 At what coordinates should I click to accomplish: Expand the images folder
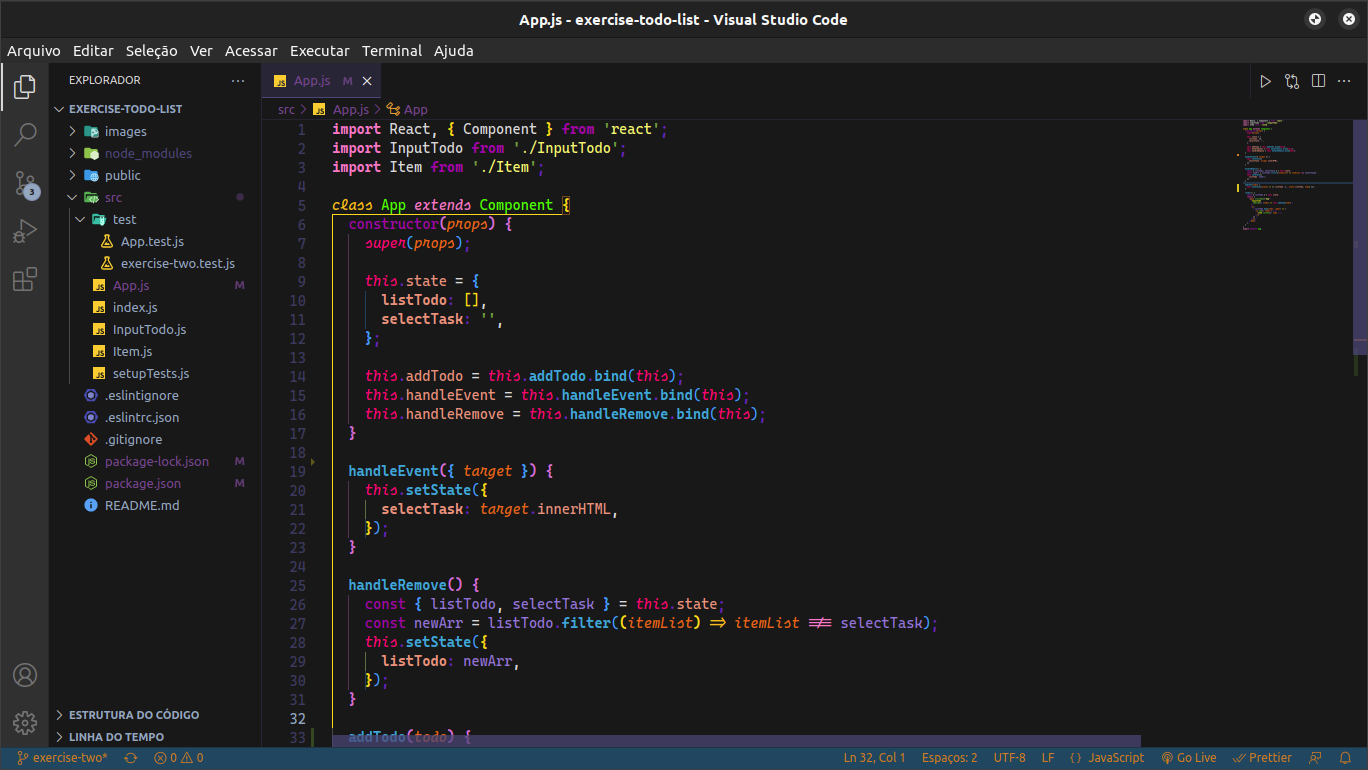[153, 131]
